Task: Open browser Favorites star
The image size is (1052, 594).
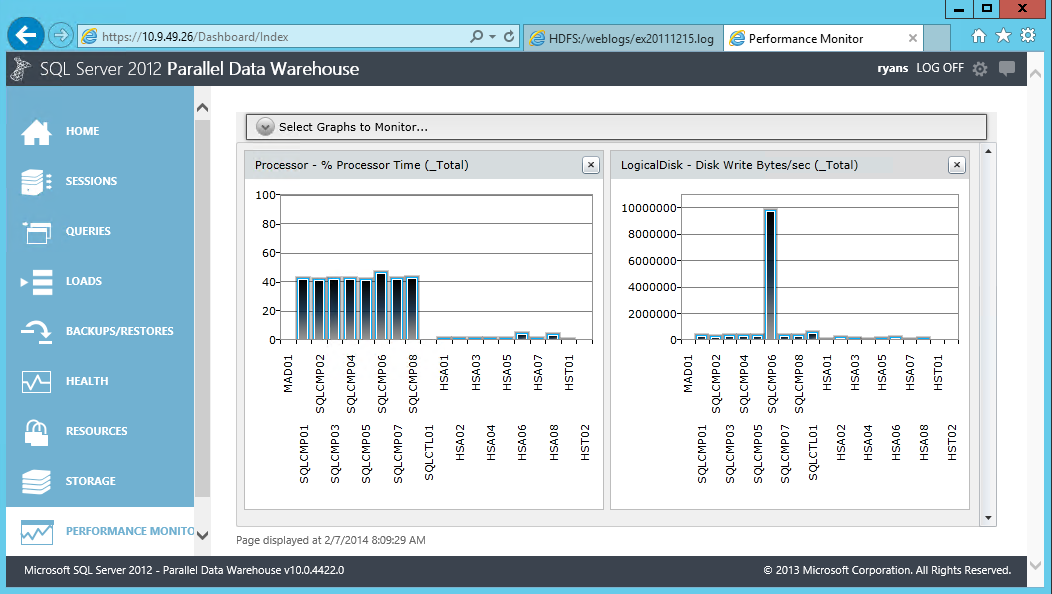Action: pos(1003,36)
